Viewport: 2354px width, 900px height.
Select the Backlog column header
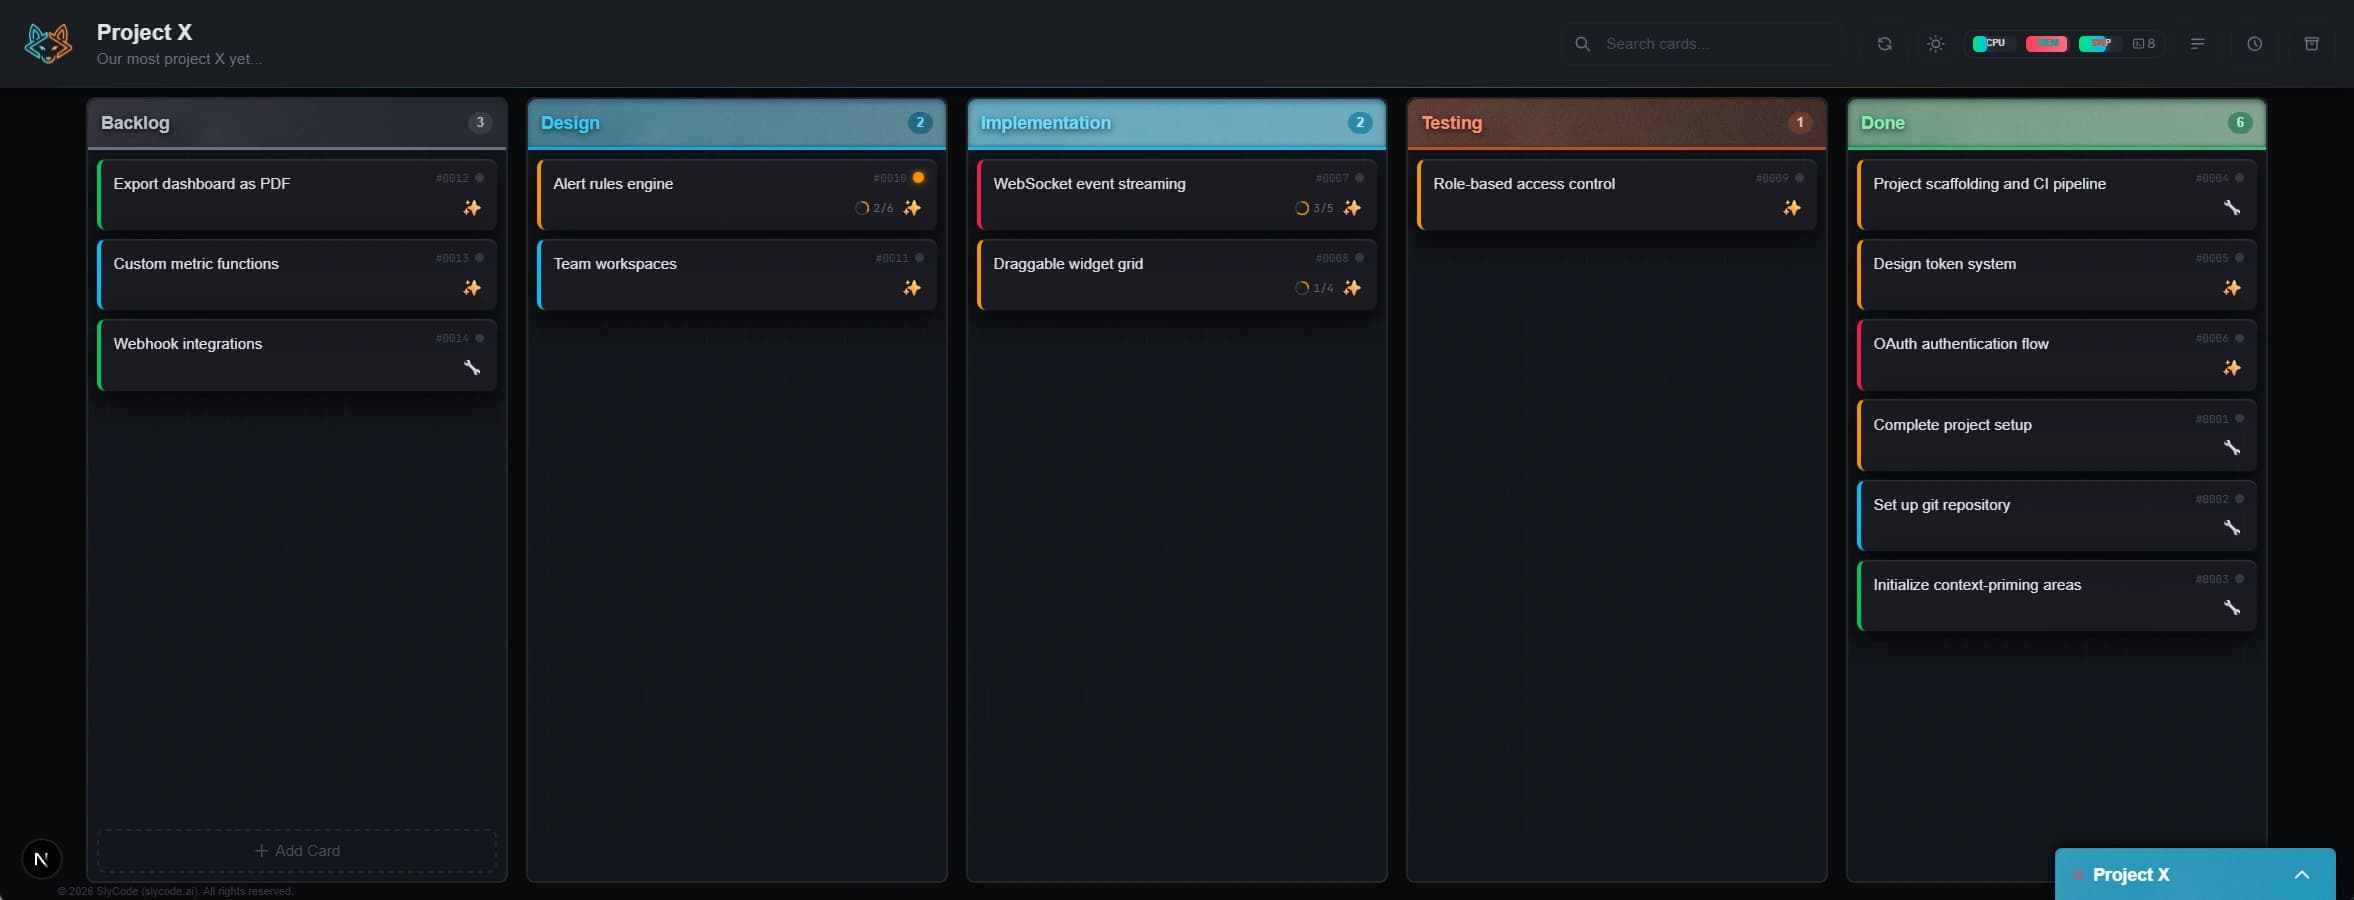297,123
